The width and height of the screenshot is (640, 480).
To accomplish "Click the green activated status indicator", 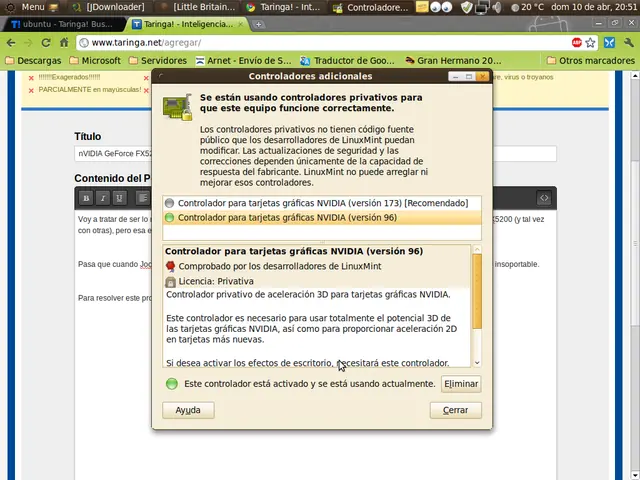I will tap(172, 384).
